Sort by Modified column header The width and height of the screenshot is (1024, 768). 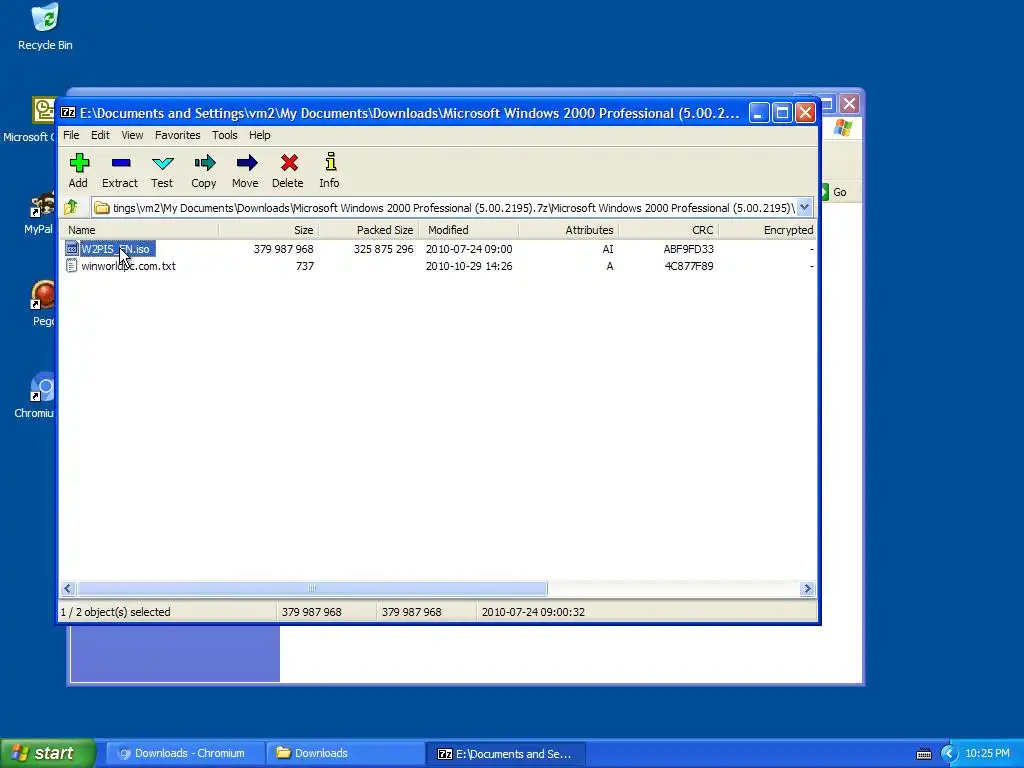(469, 230)
